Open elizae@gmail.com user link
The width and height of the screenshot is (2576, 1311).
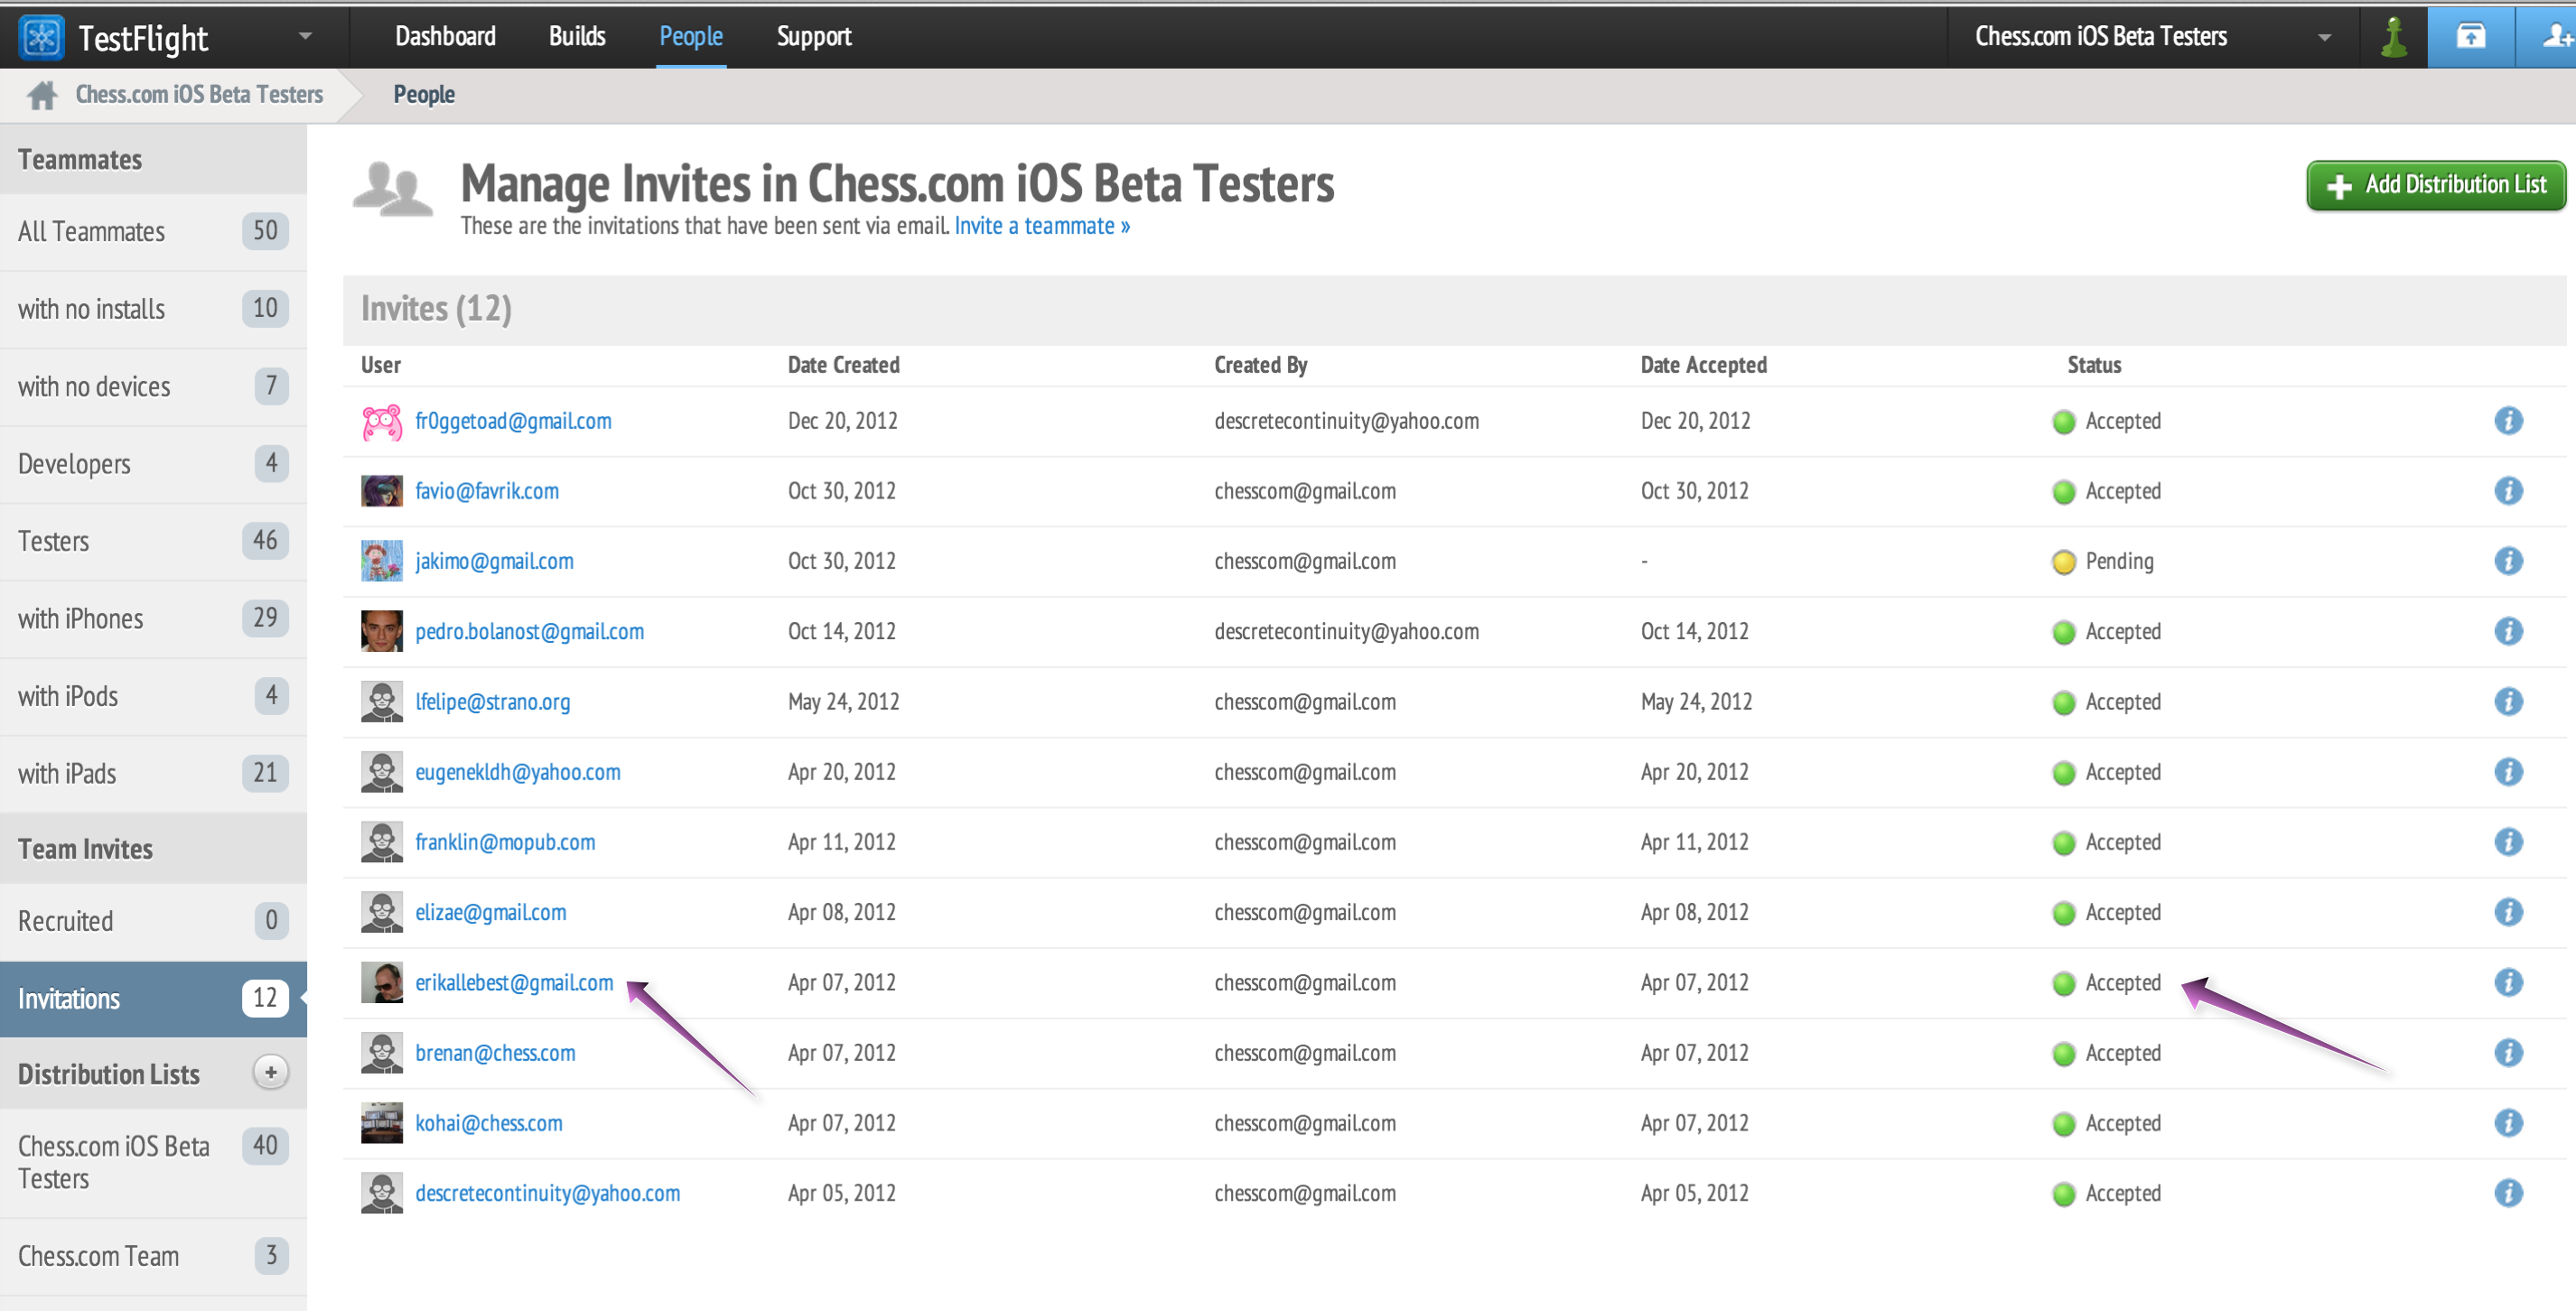490,912
